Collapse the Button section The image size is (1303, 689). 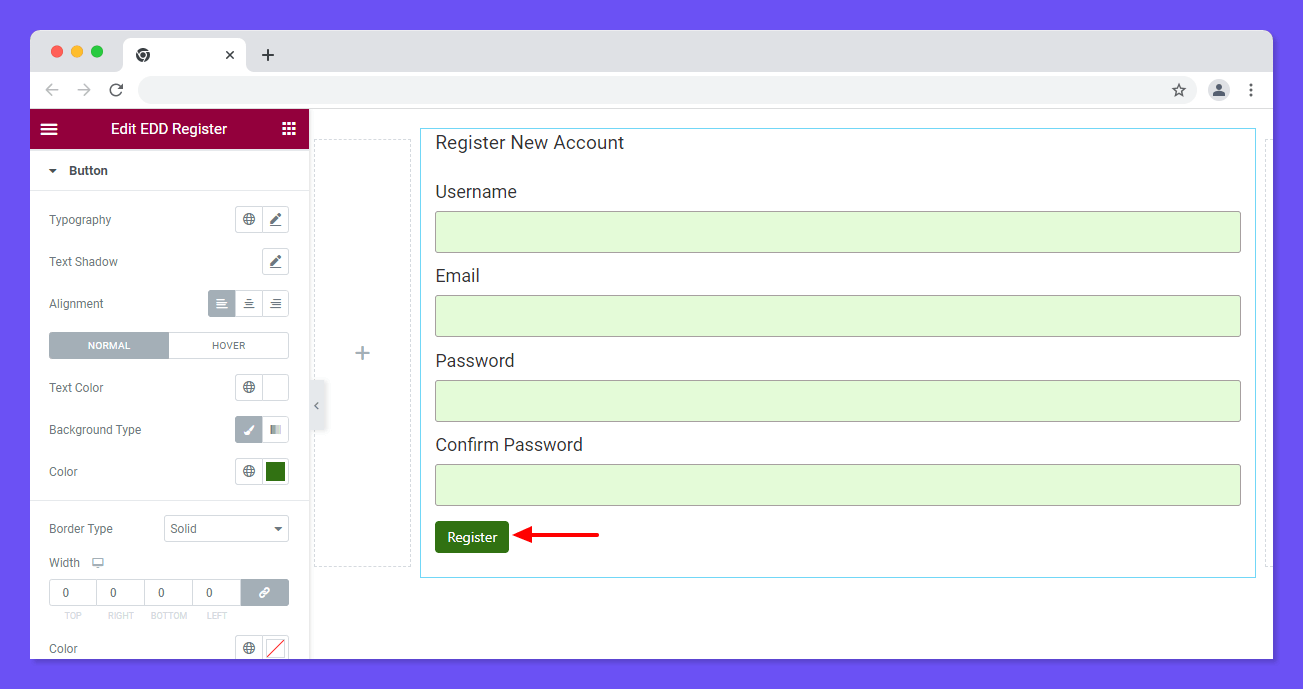point(53,170)
